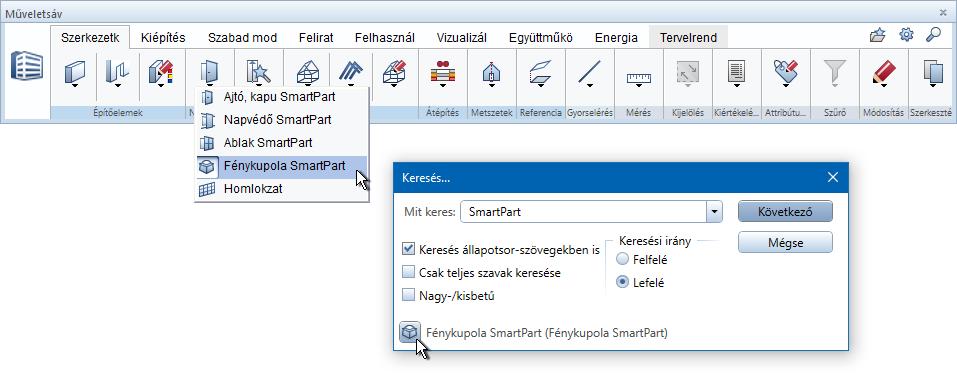This screenshot has height=374, width=957.
Task: Open the Kiértékelés report document tool
Action: (737, 73)
